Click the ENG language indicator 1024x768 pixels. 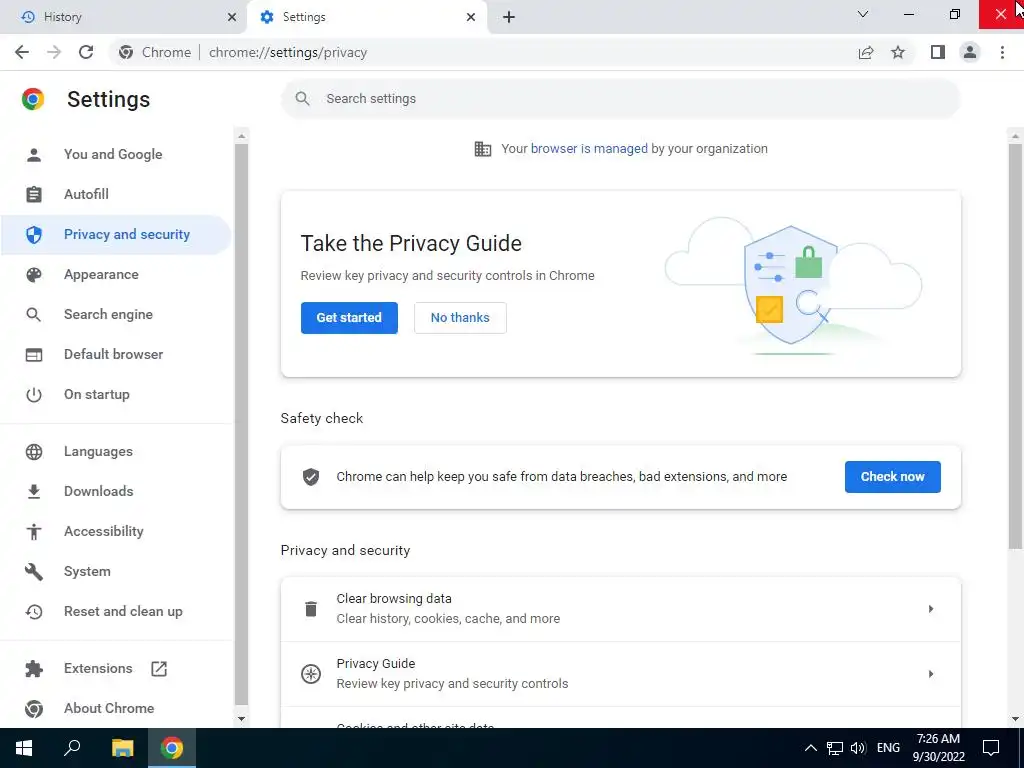click(888, 748)
